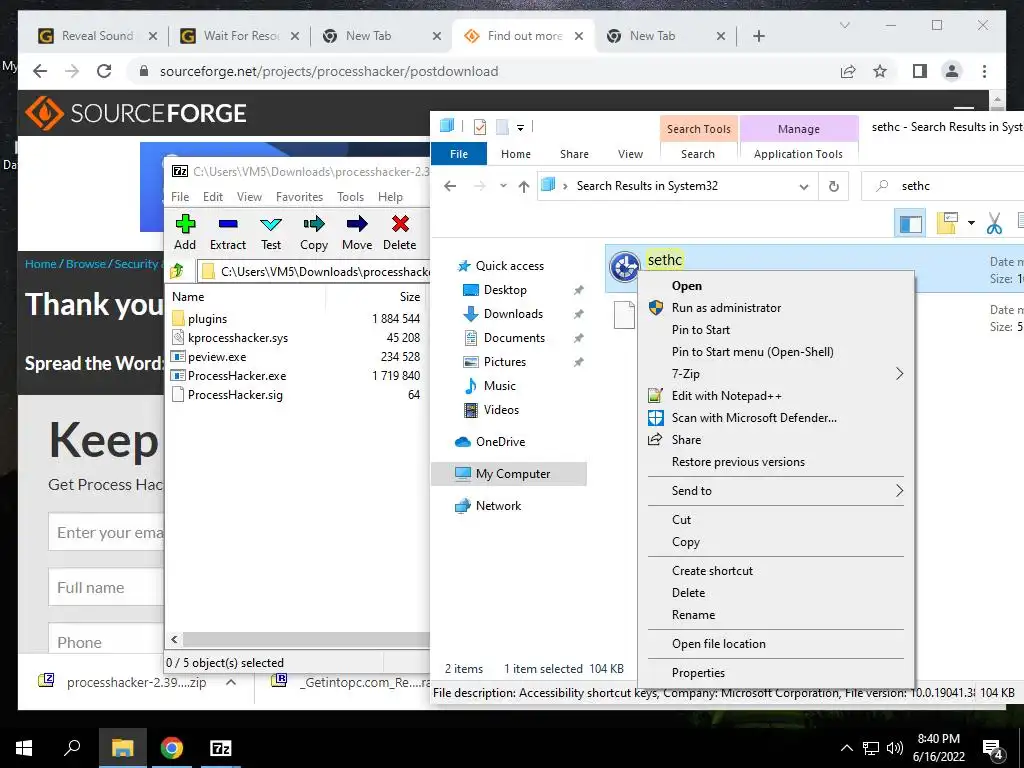
Task: Click the Chrome taskbar icon
Action: 172,748
